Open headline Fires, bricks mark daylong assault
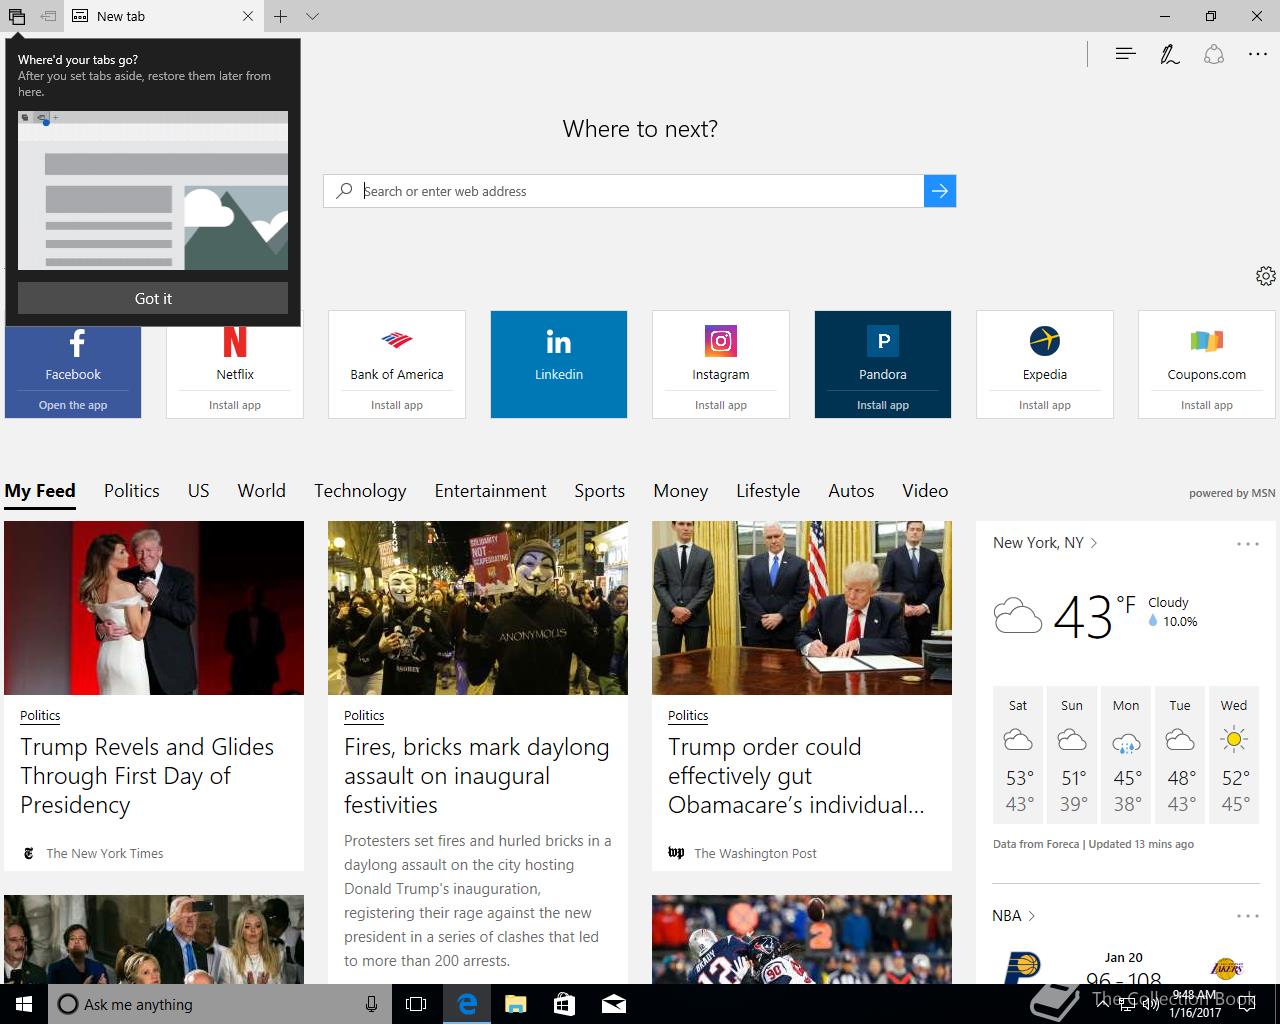 point(477,776)
